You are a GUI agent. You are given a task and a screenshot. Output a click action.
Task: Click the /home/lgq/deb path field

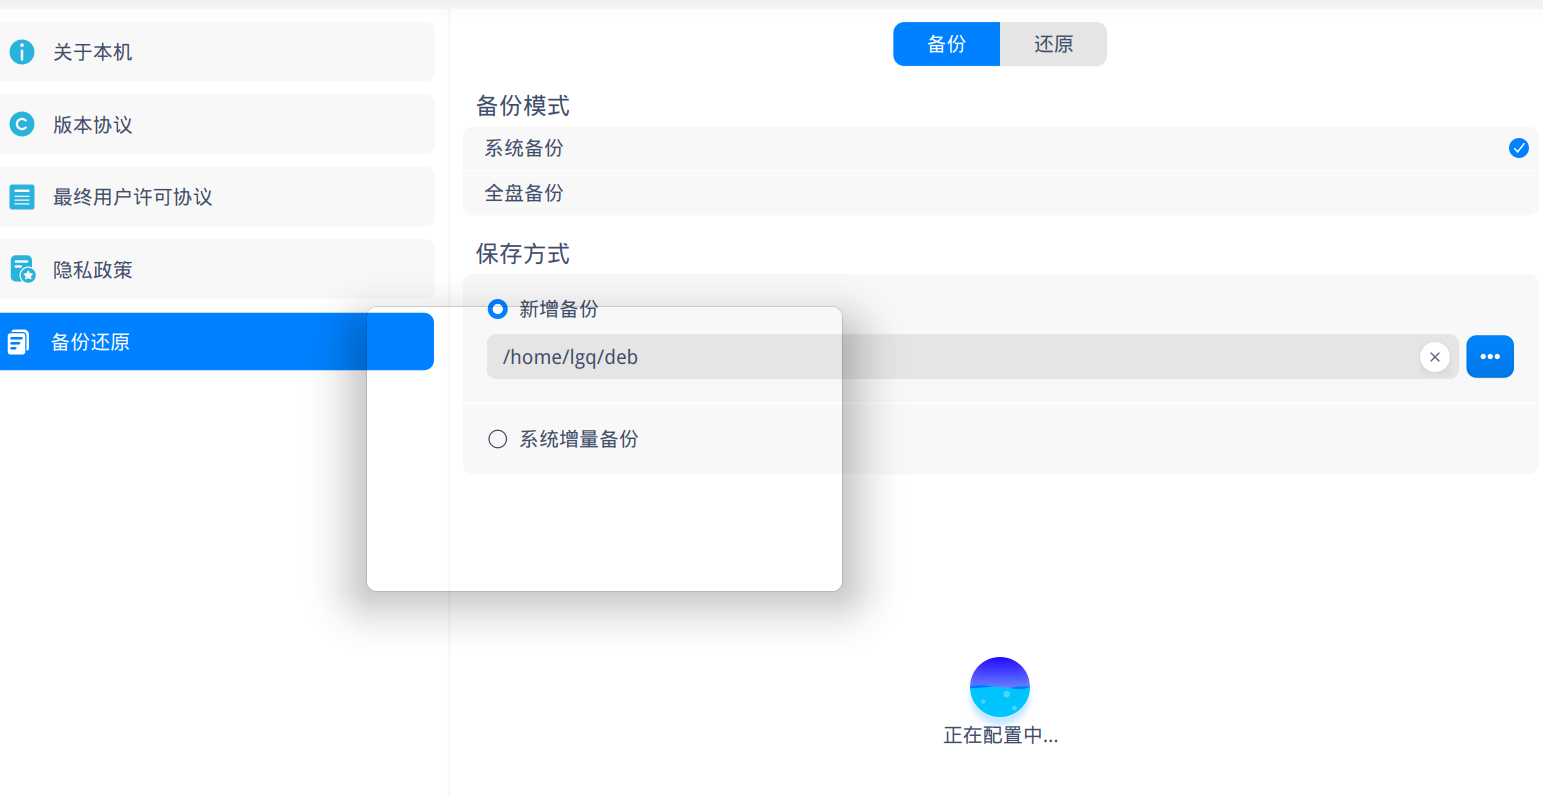972,357
